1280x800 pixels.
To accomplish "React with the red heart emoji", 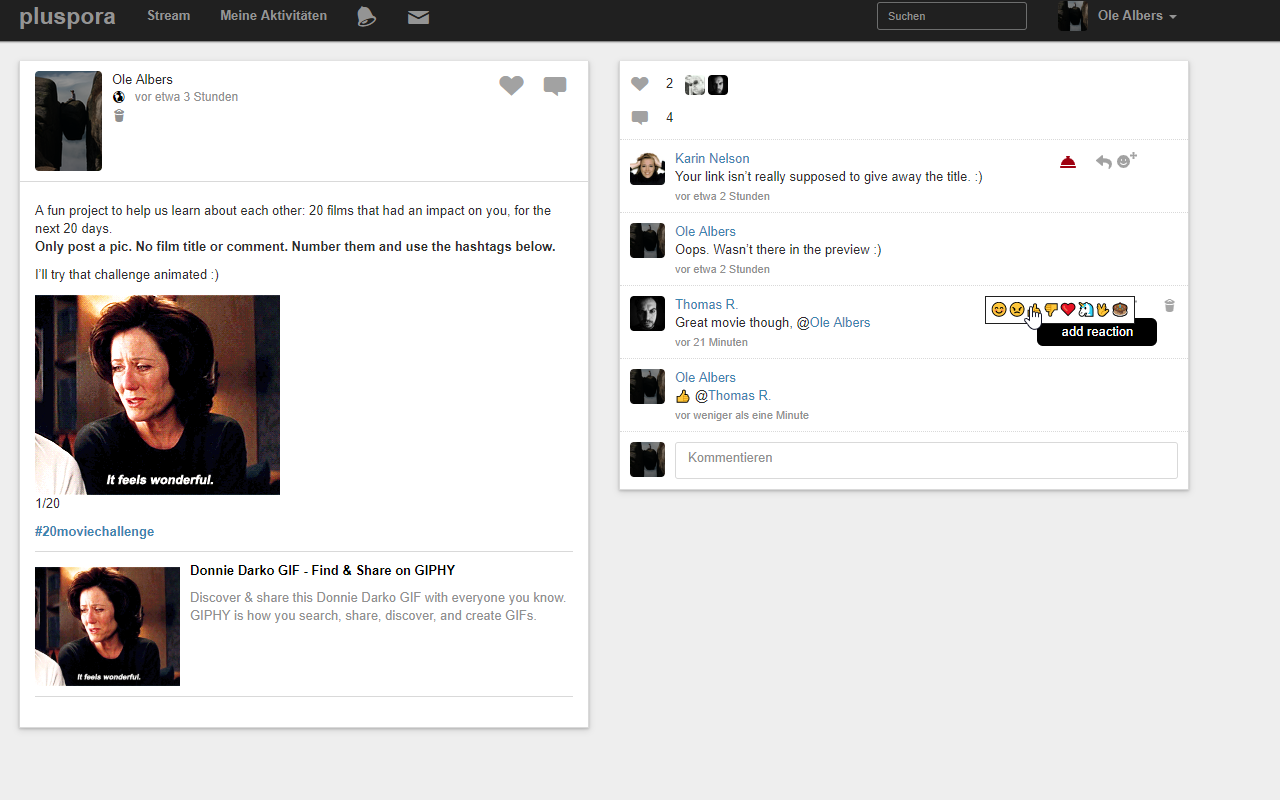I will pyautogui.click(x=1068, y=310).
